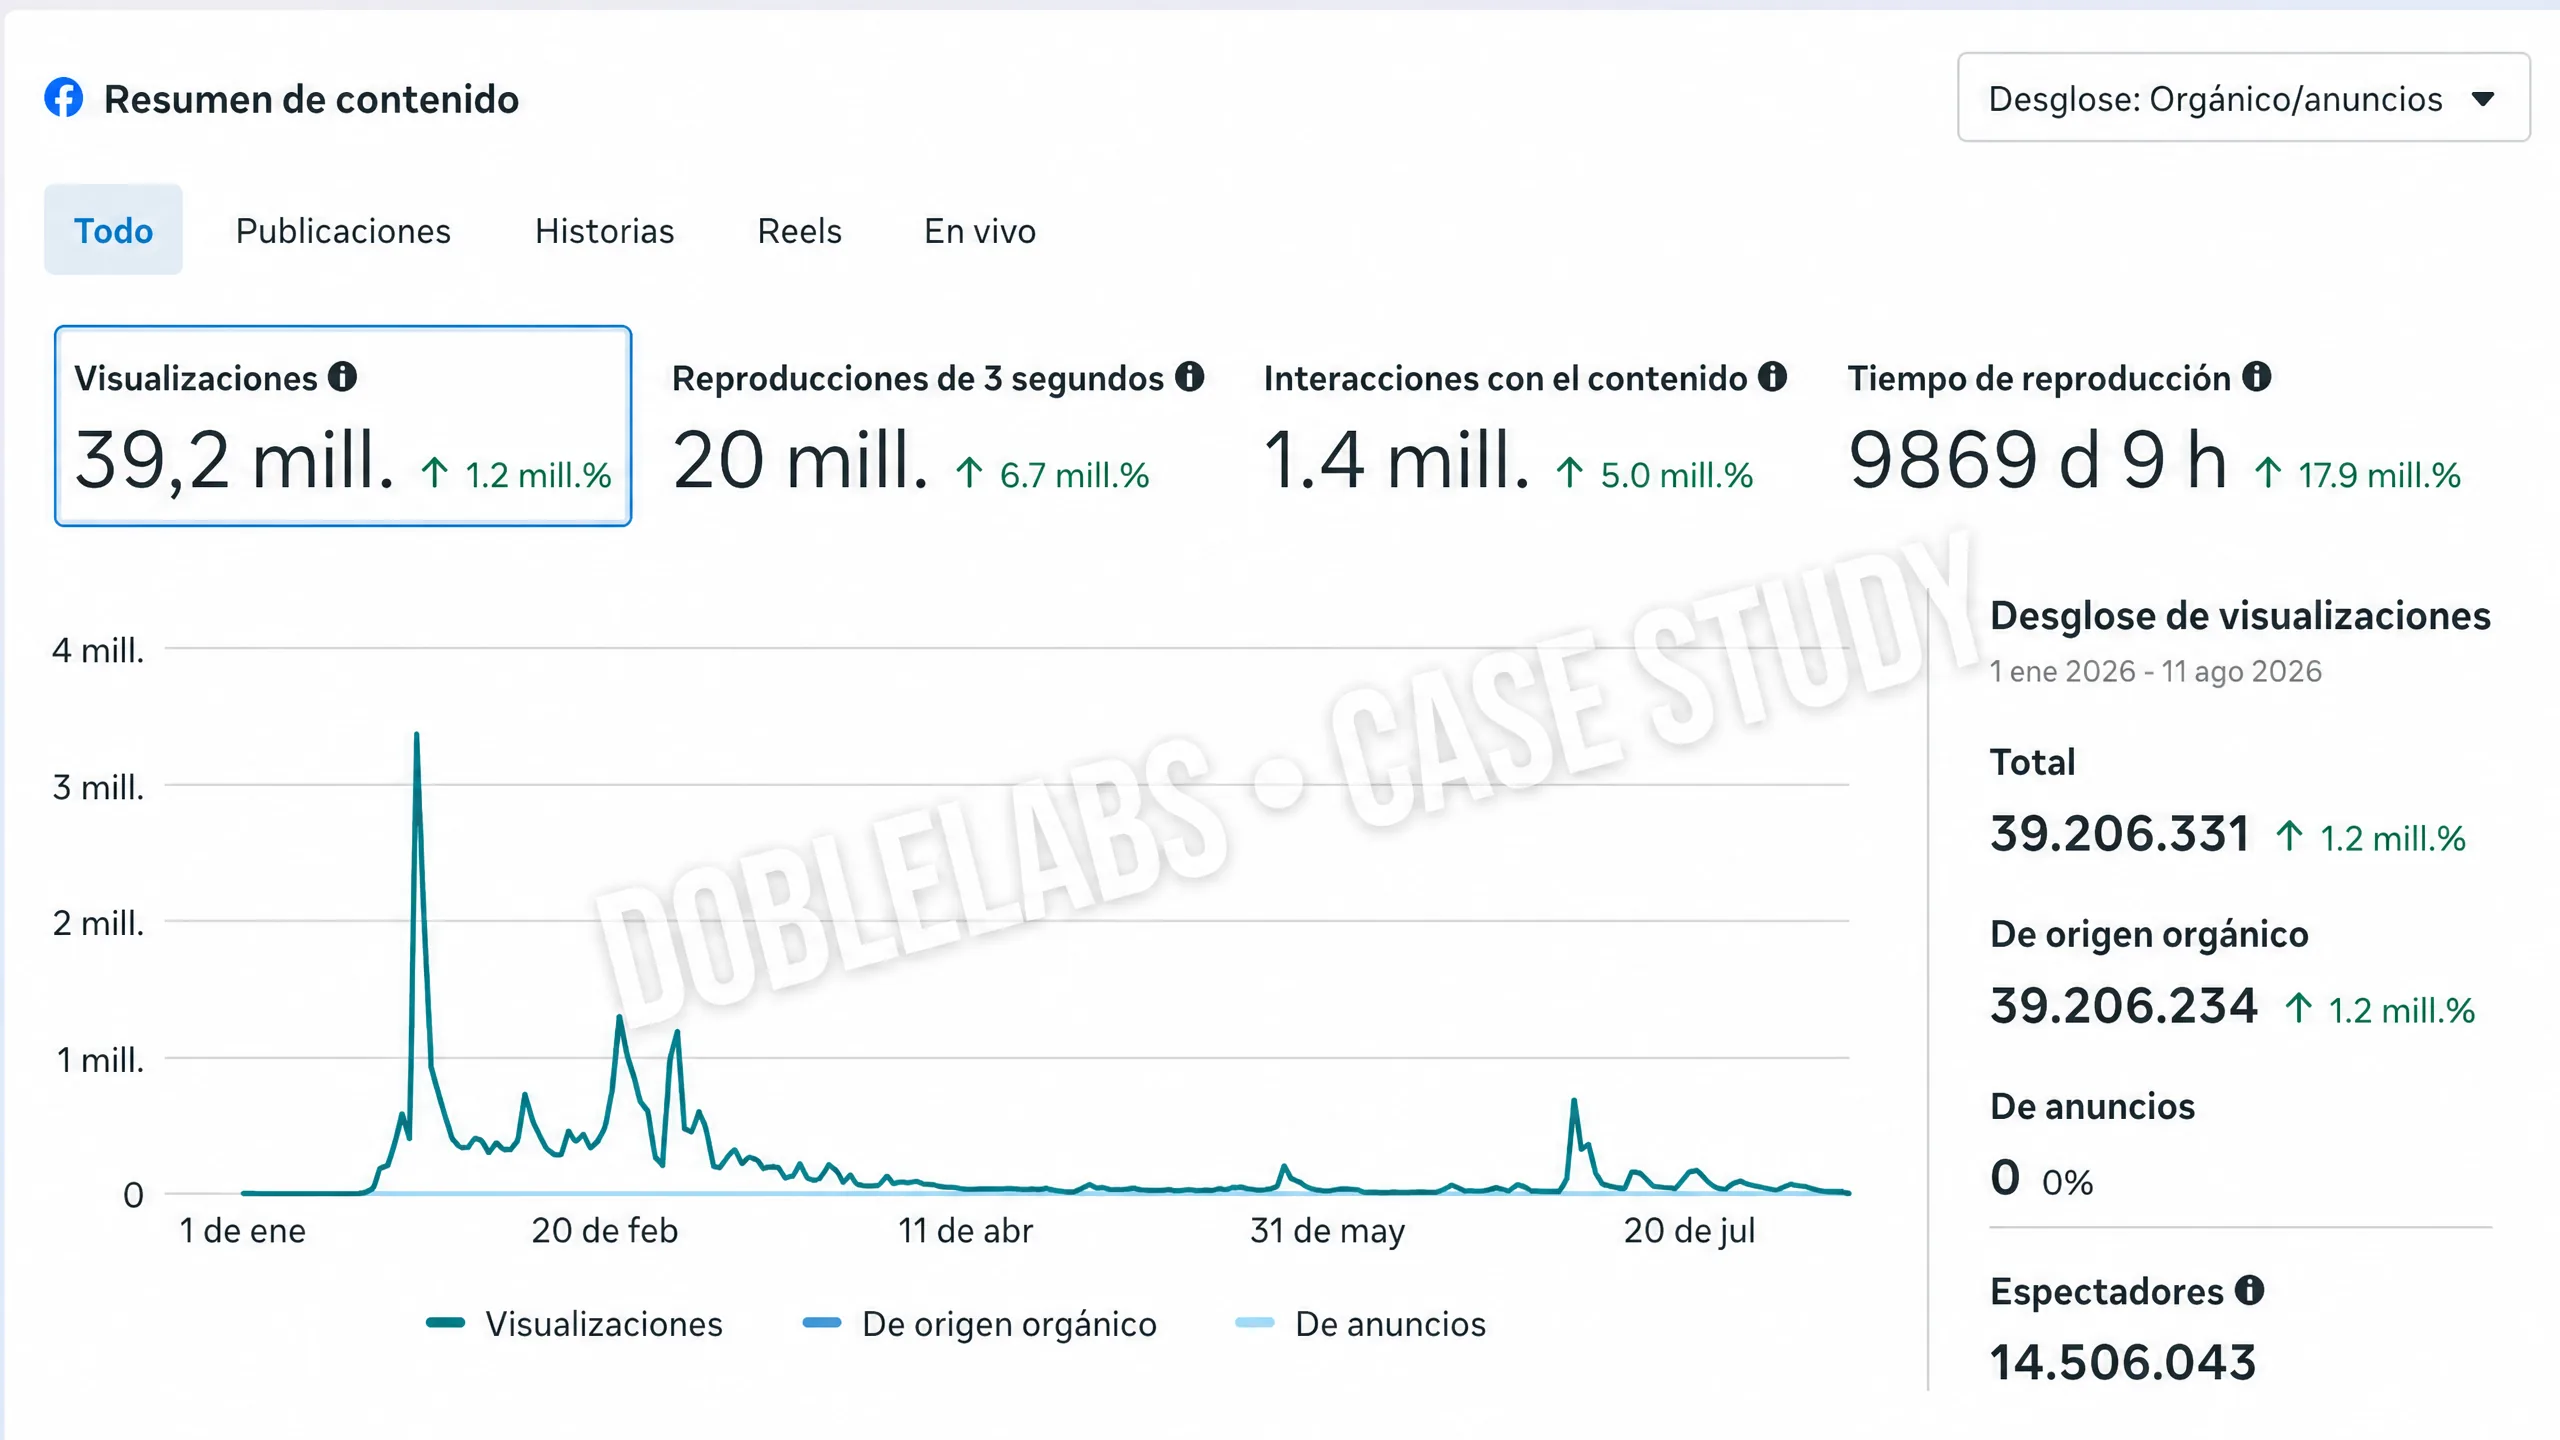Select the Interacciones con el contenido metric
The width and height of the screenshot is (2560, 1440).
click(1525, 427)
